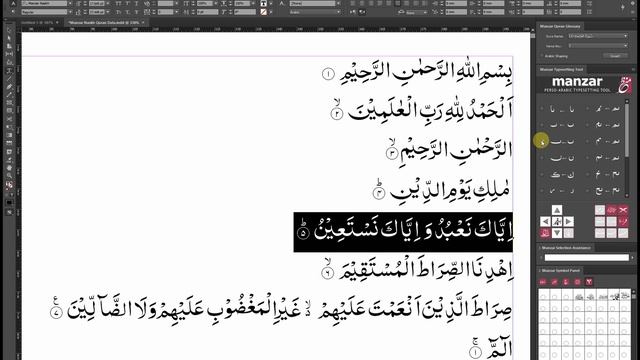Click the Selection Assistance white slider bar
Image resolution: width=640 pixels, height=360 pixels.
(x=587, y=258)
